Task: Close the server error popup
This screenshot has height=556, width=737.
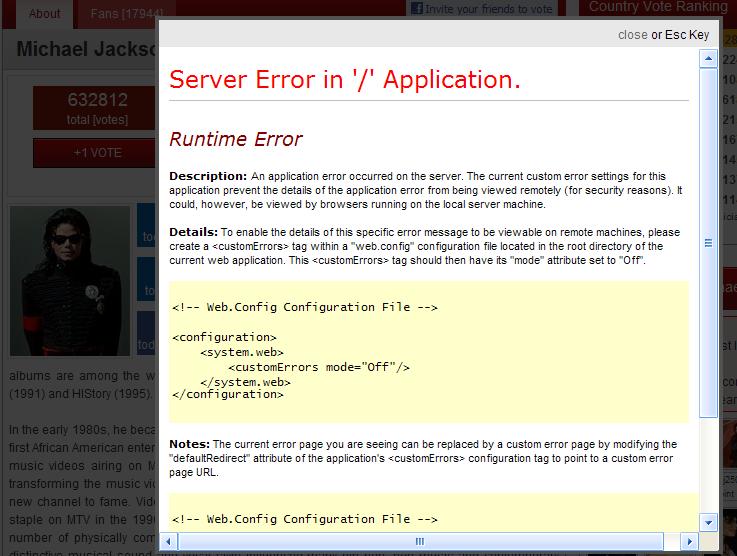Action: 632,35
